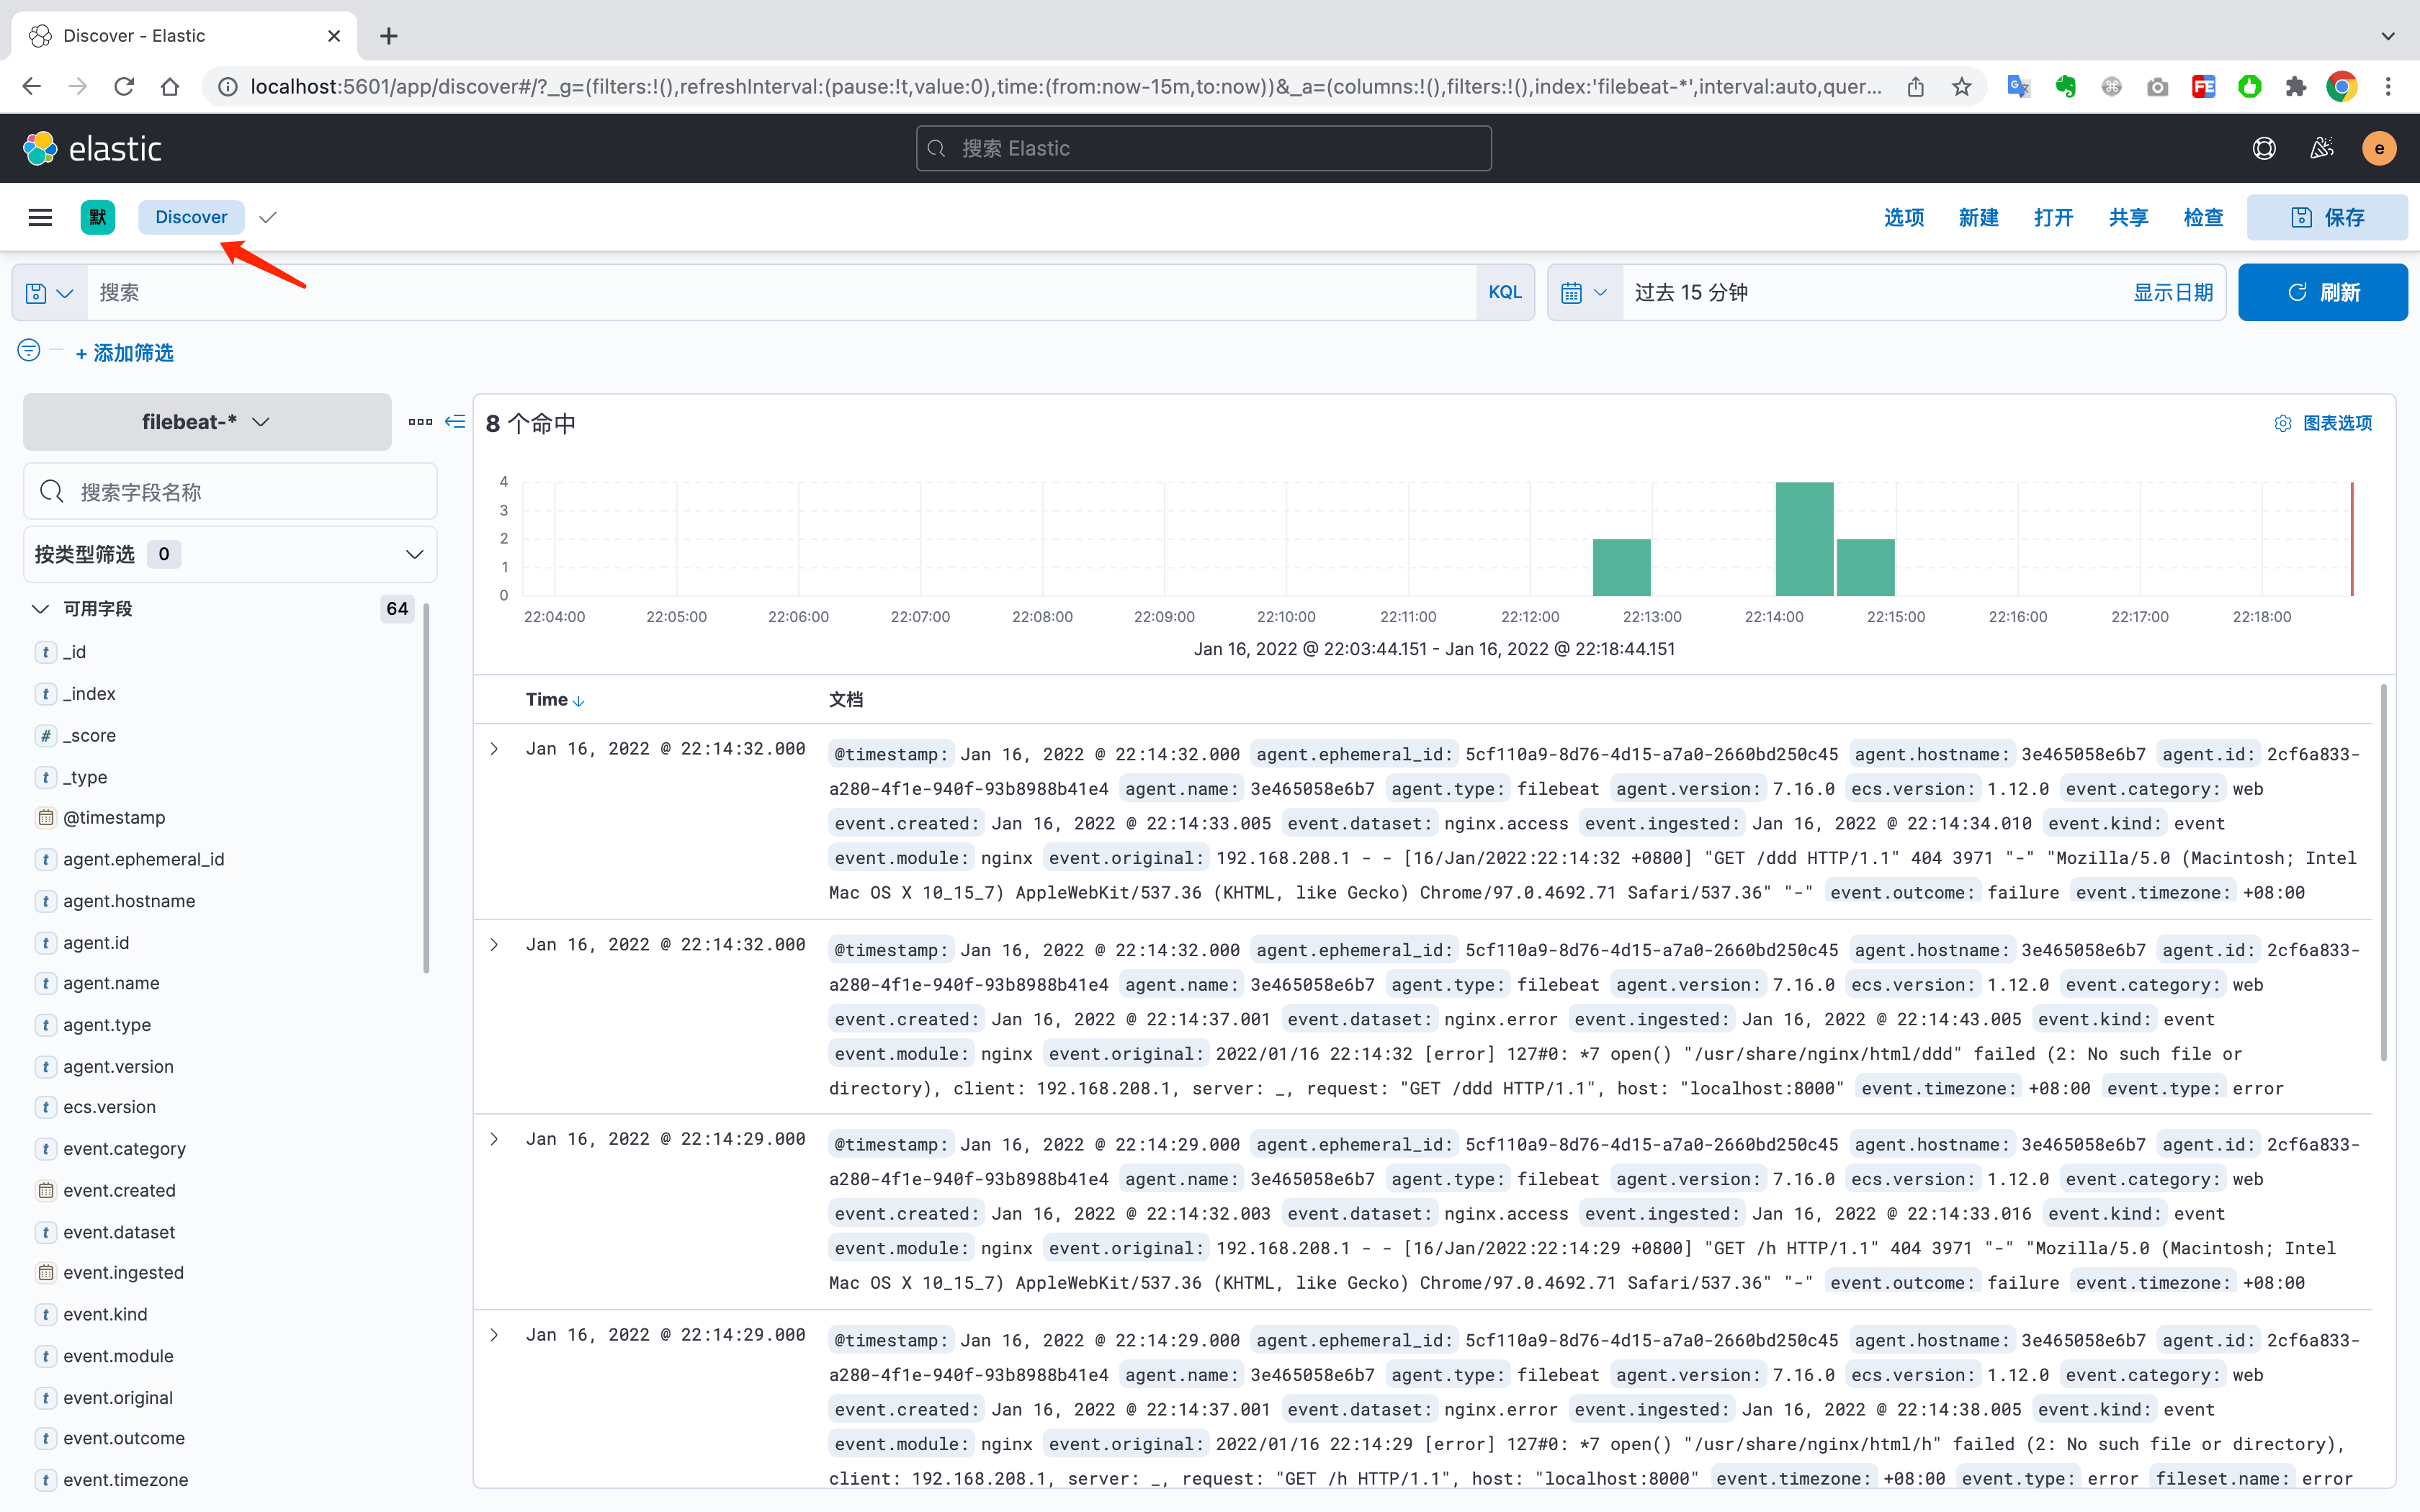The width and height of the screenshot is (2420, 1512).
Task: Bookmark this page with star icon
Action: (1961, 87)
